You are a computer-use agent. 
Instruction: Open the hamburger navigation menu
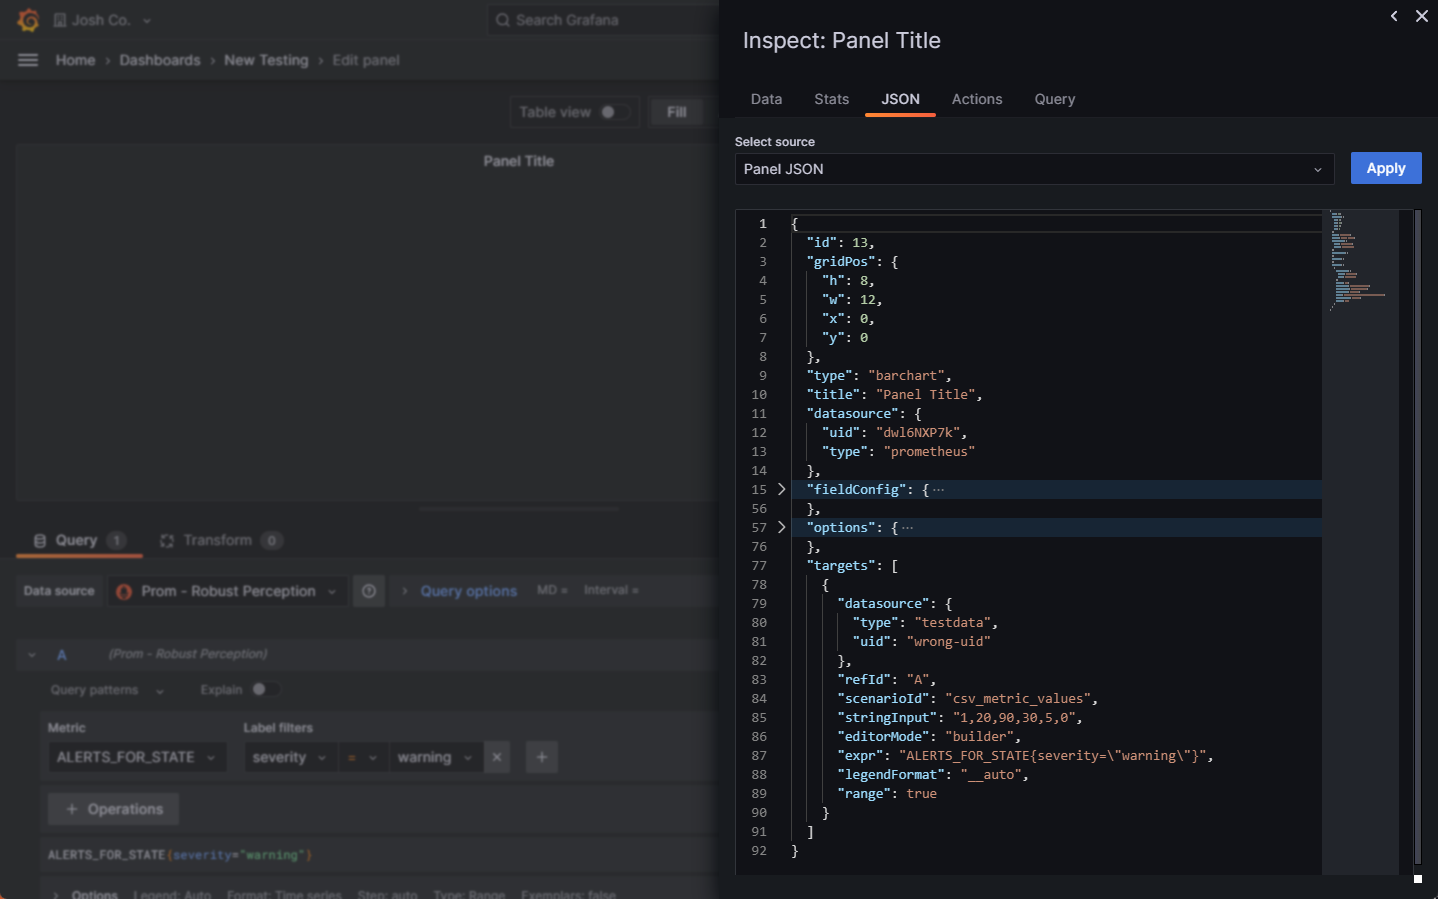point(27,59)
